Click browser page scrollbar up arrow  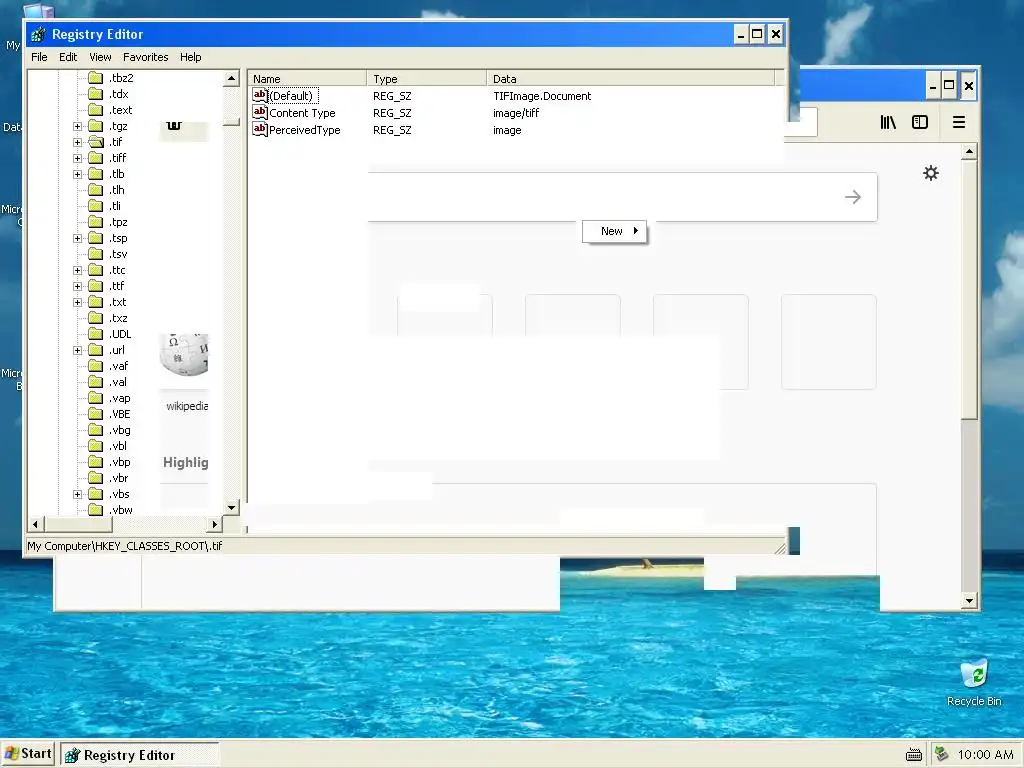click(x=969, y=152)
